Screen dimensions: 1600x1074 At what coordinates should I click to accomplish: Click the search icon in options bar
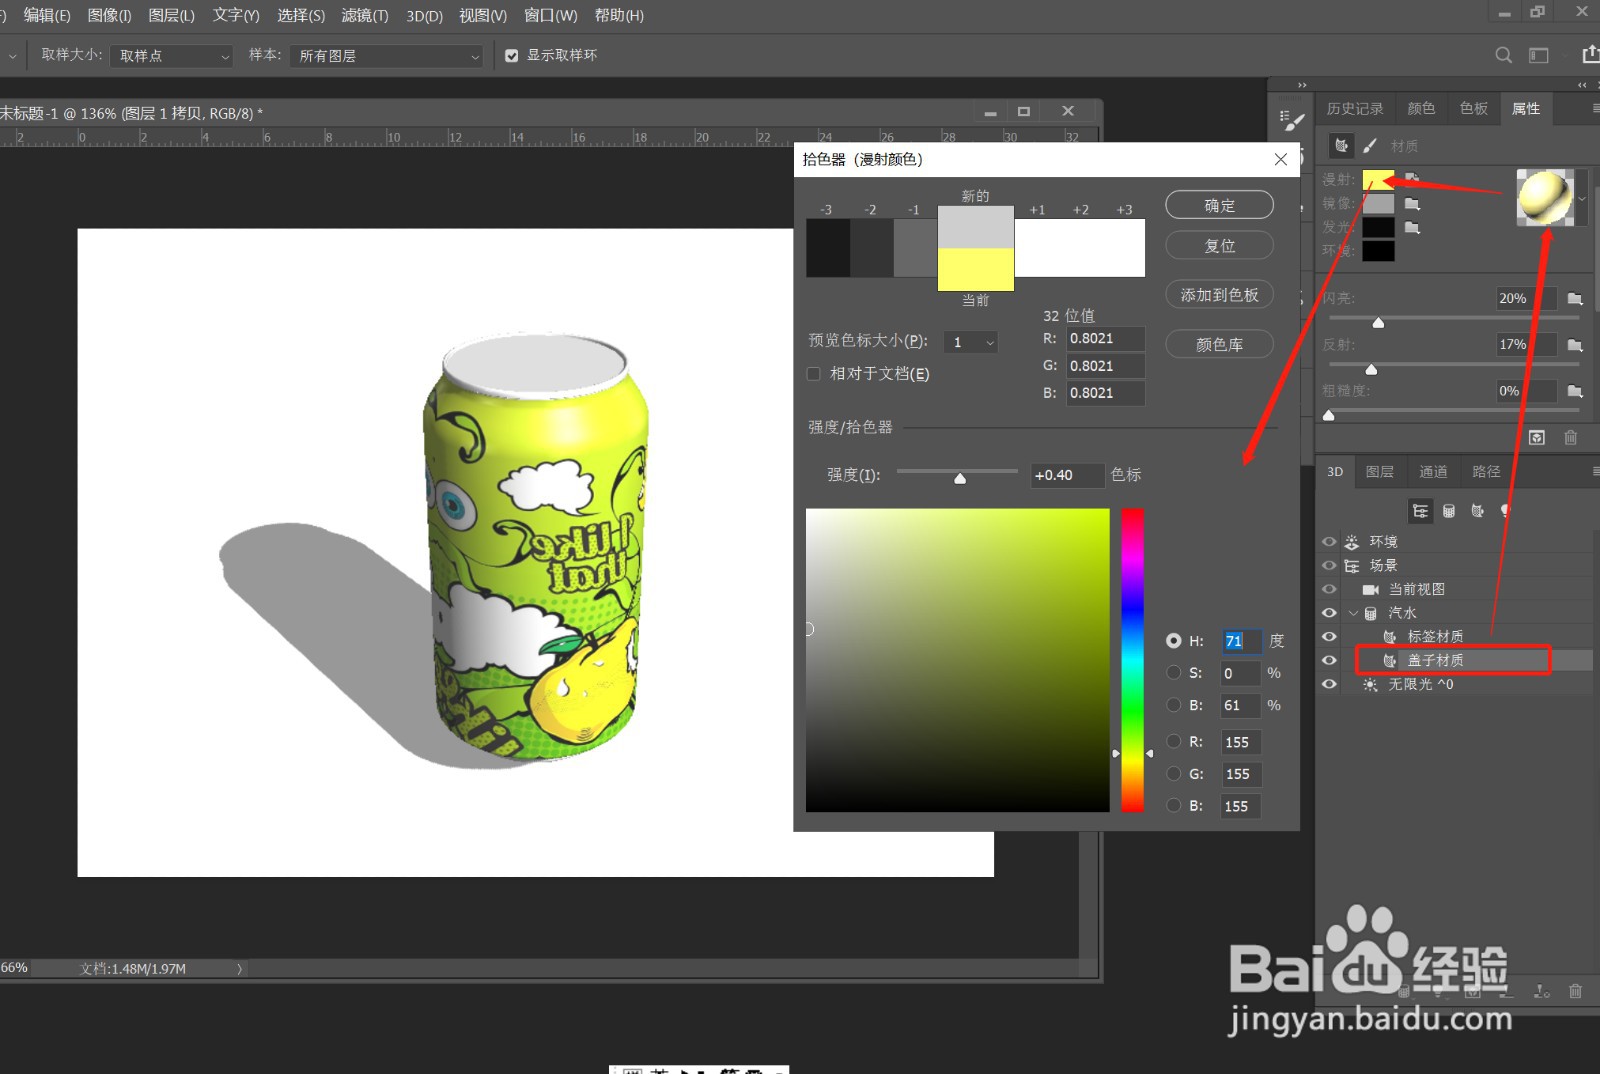coord(1503,55)
